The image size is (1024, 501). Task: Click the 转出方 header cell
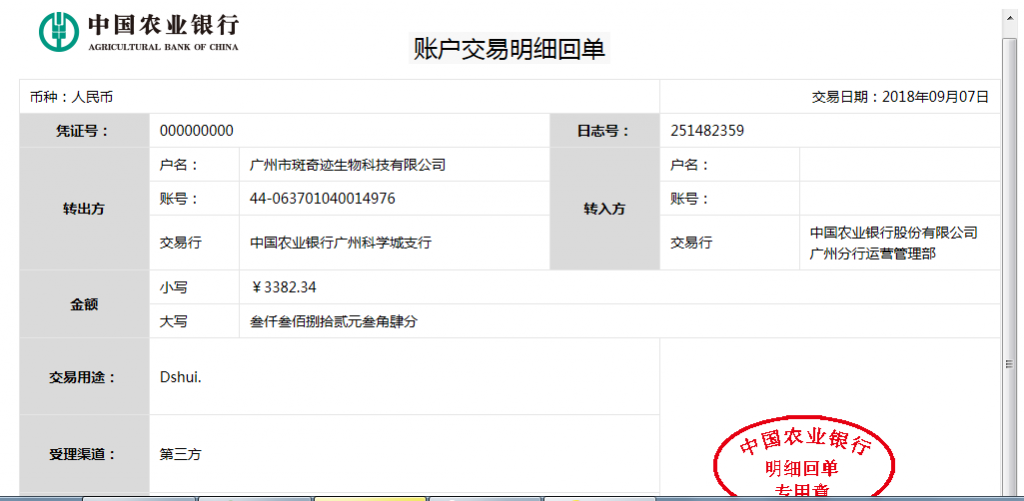85,208
